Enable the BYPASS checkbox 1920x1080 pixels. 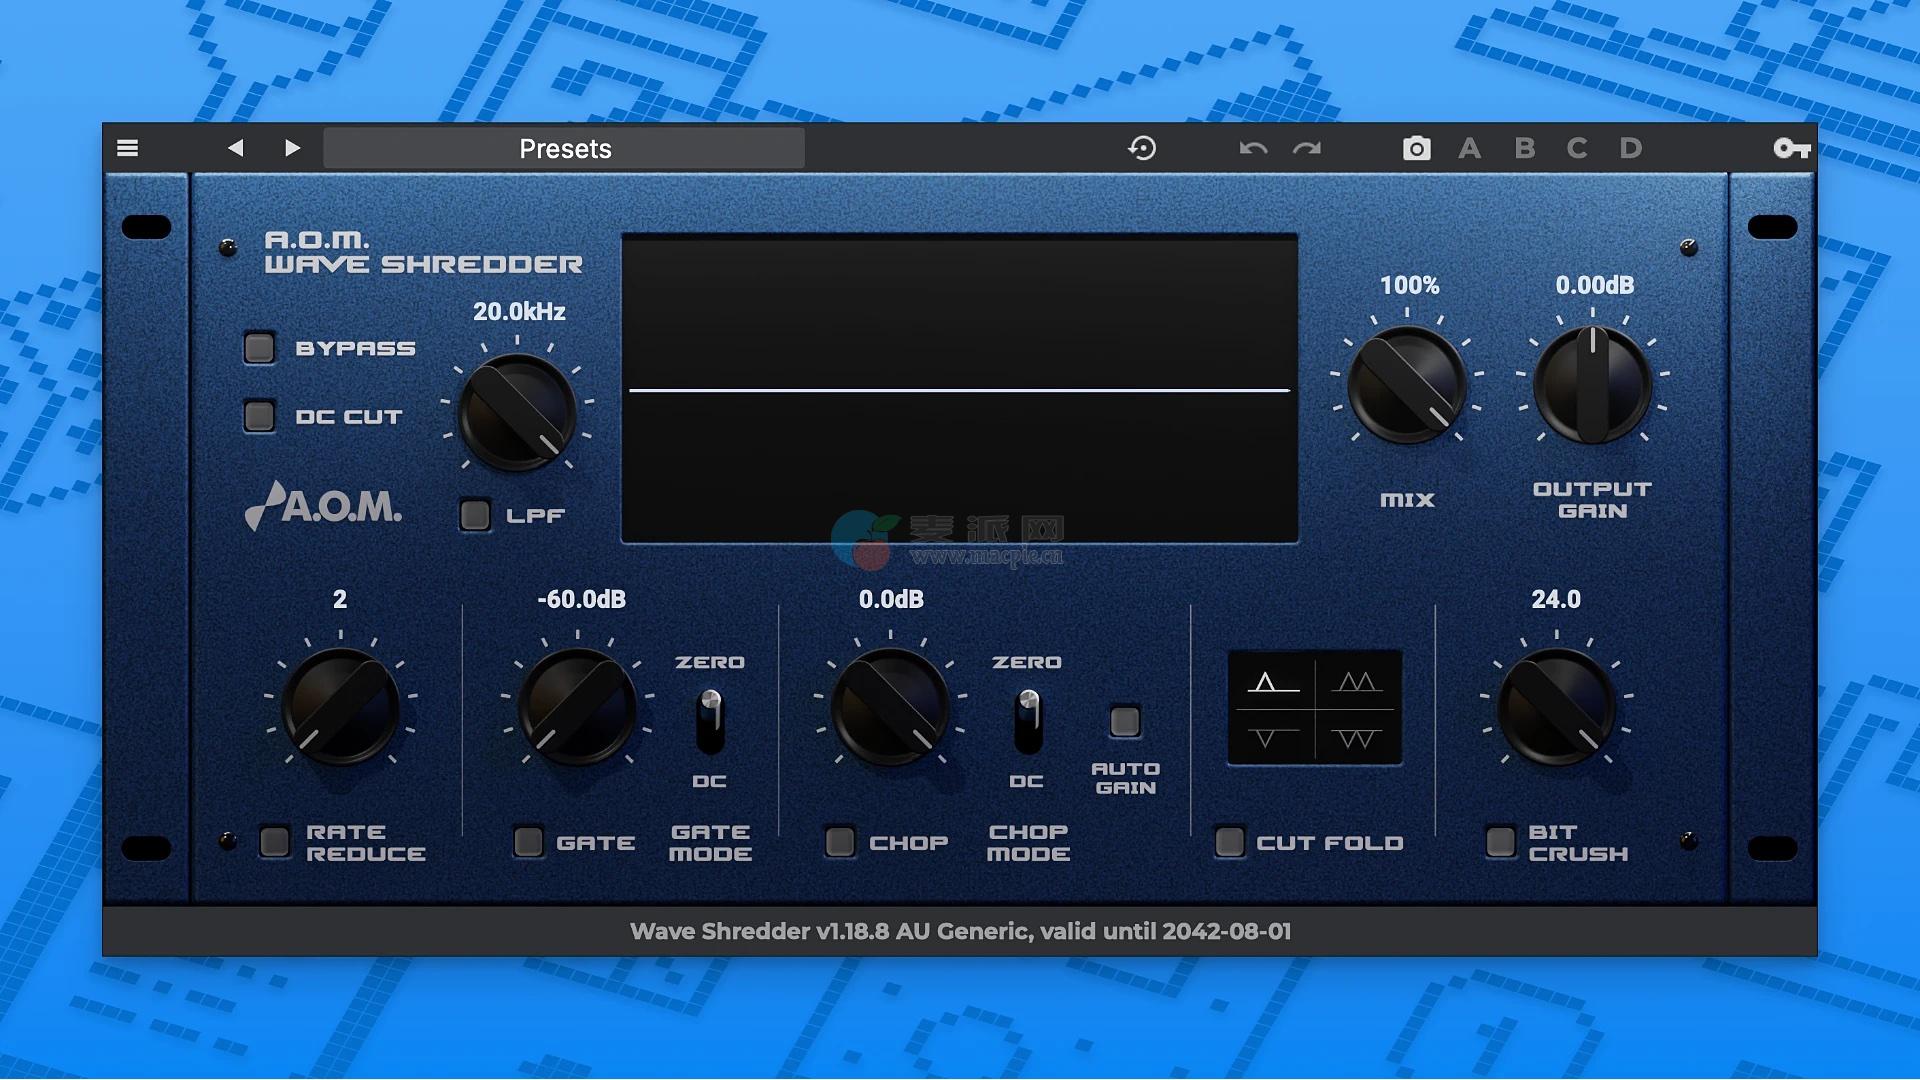point(259,348)
